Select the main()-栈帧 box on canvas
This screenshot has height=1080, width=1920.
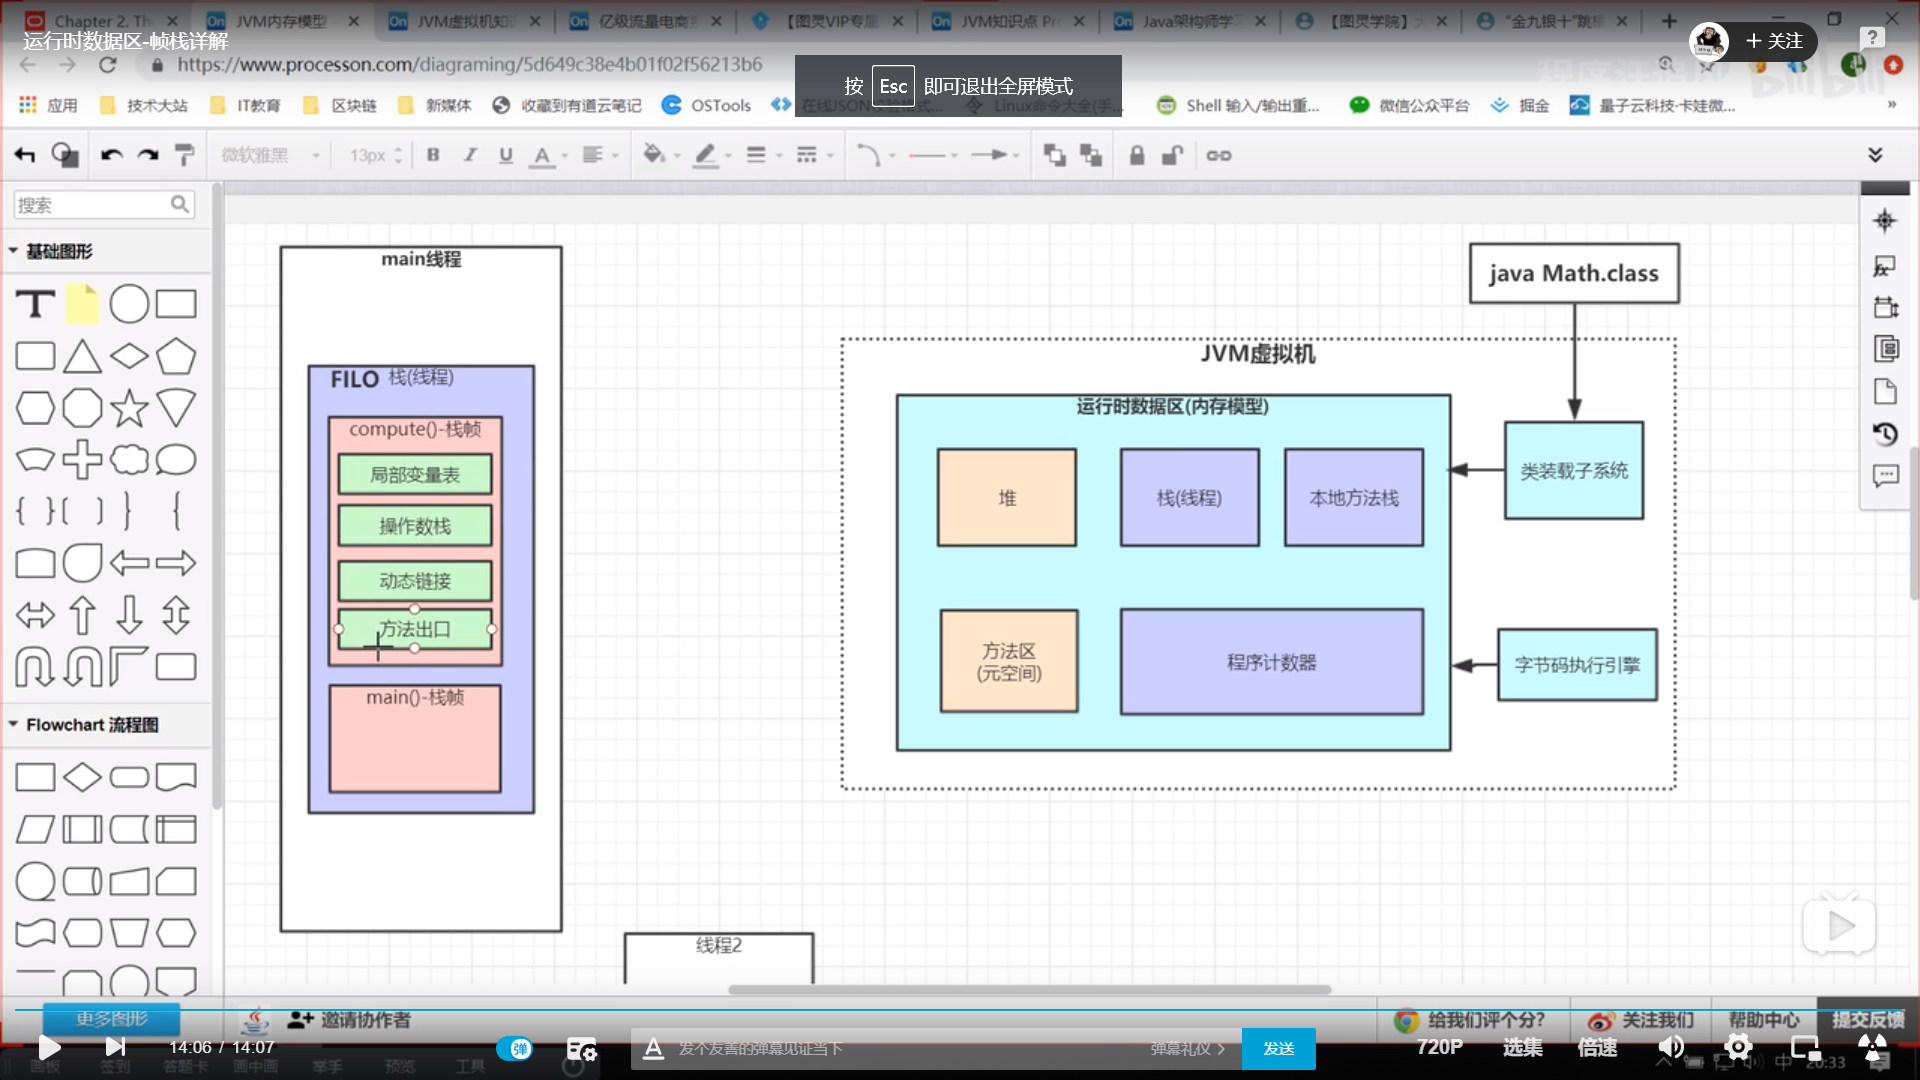click(415, 739)
